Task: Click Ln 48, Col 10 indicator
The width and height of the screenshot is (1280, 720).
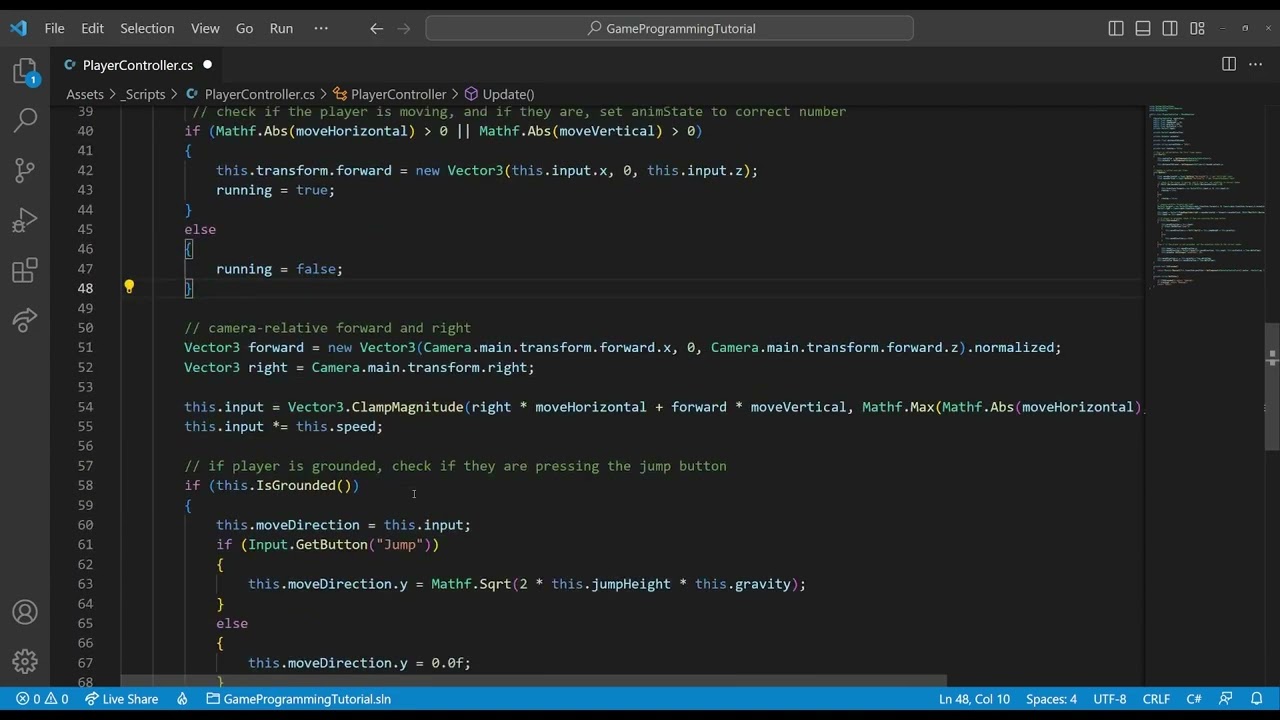Action: click(974, 699)
